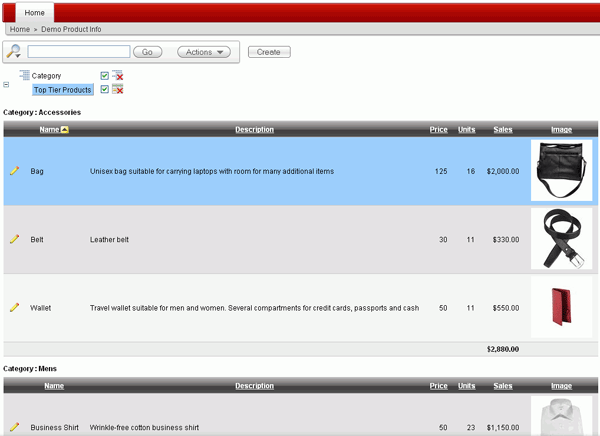This screenshot has height=436, width=600.
Task: Collapse the report settings panel
Action: point(6,85)
